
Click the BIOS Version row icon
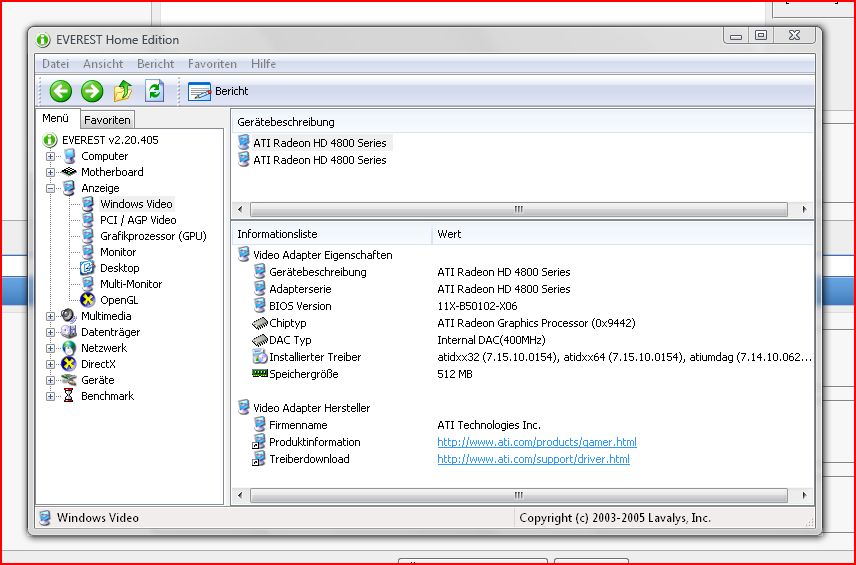coord(260,306)
